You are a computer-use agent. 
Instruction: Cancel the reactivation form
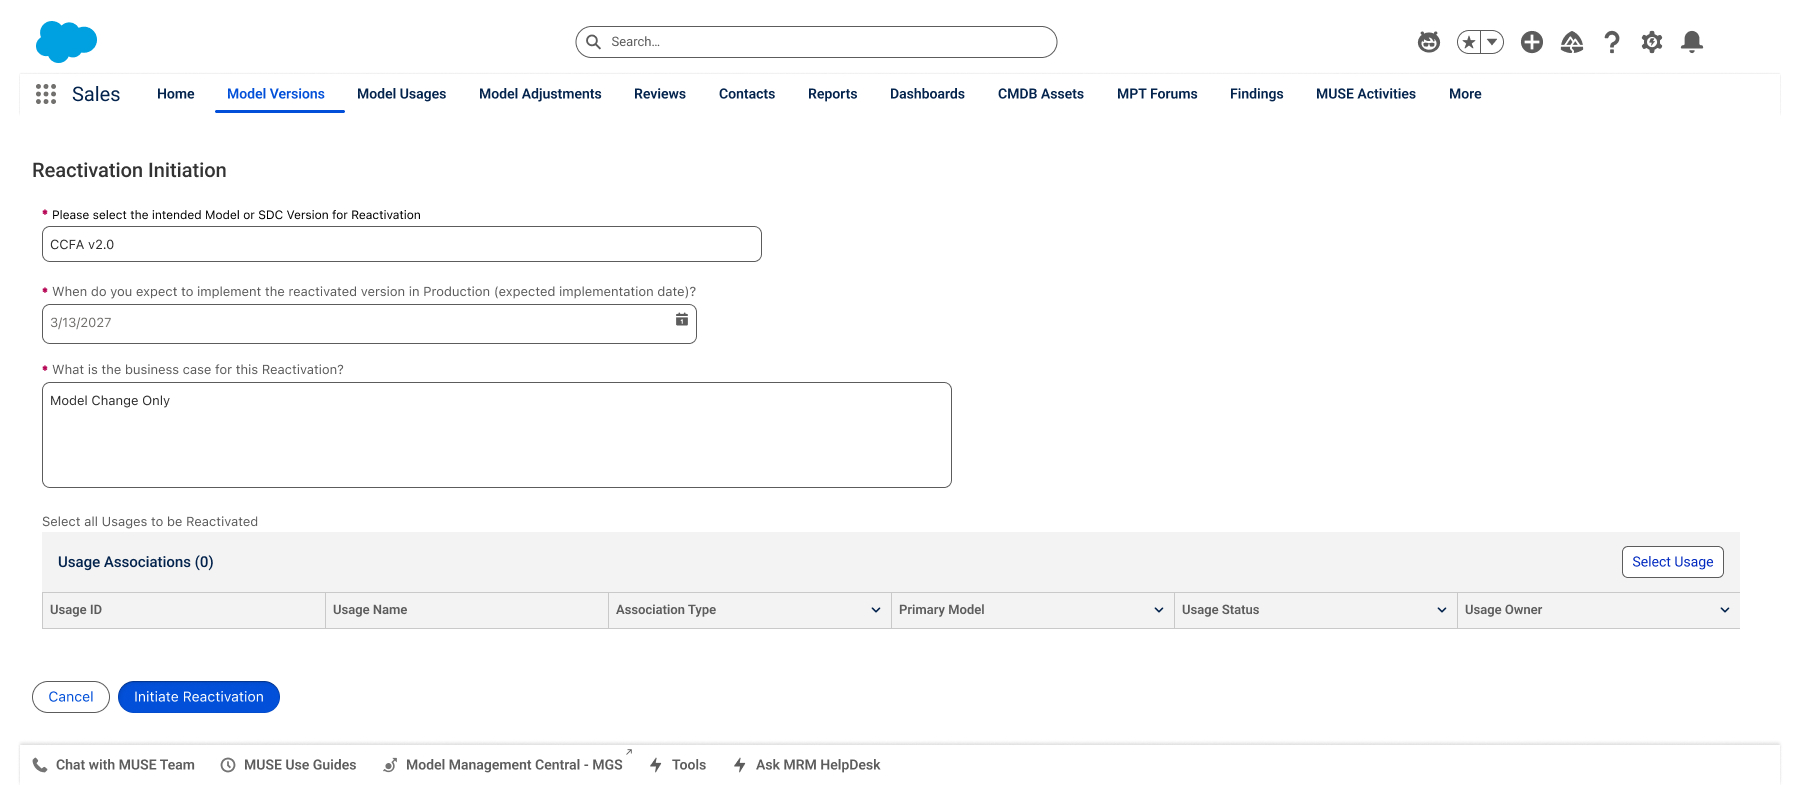pos(71,697)
